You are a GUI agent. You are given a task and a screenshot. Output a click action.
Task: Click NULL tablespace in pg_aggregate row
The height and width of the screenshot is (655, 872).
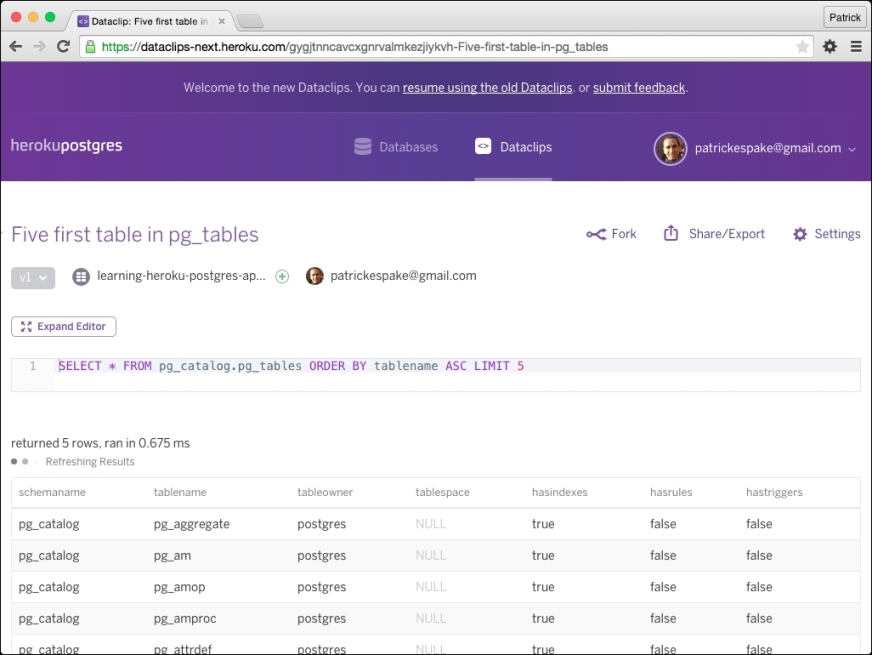(x=430, y=524)
